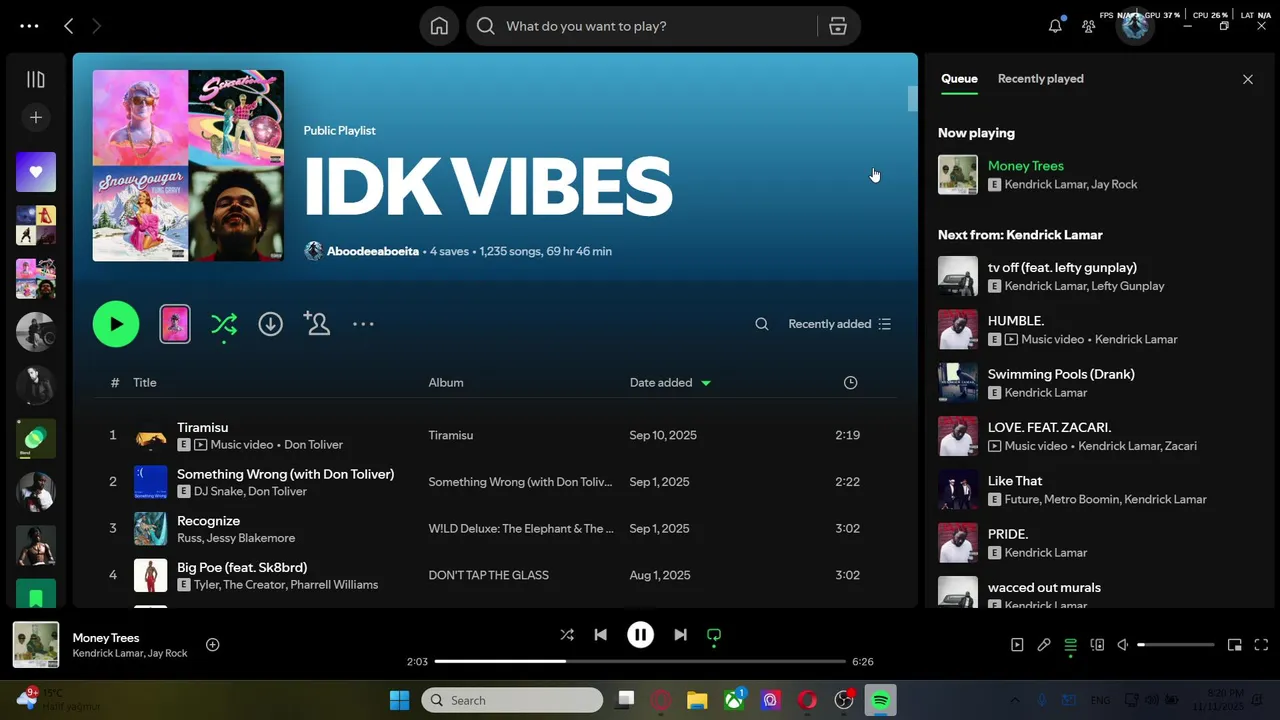Click the Browse icon in search bar
The width and height of the screenshot is (1280, 720).
(838, 26)
